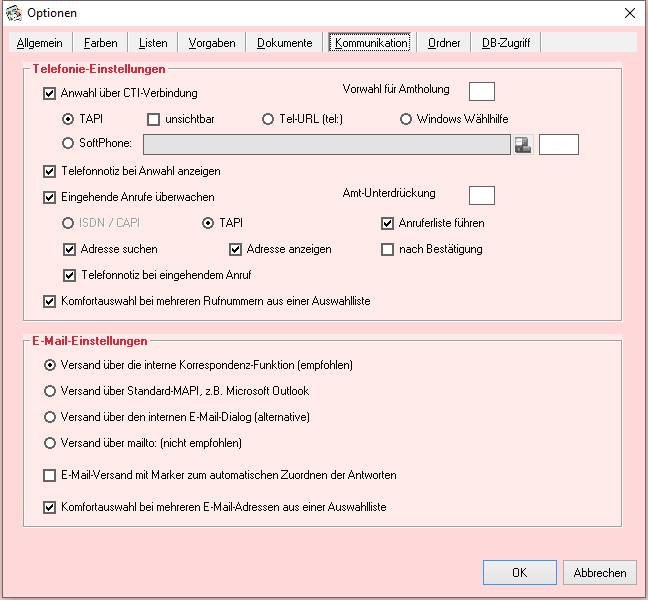The image size is (648, 600).
Task: Switch to the Allgemein tab
Action: click(x=40, y=43)
